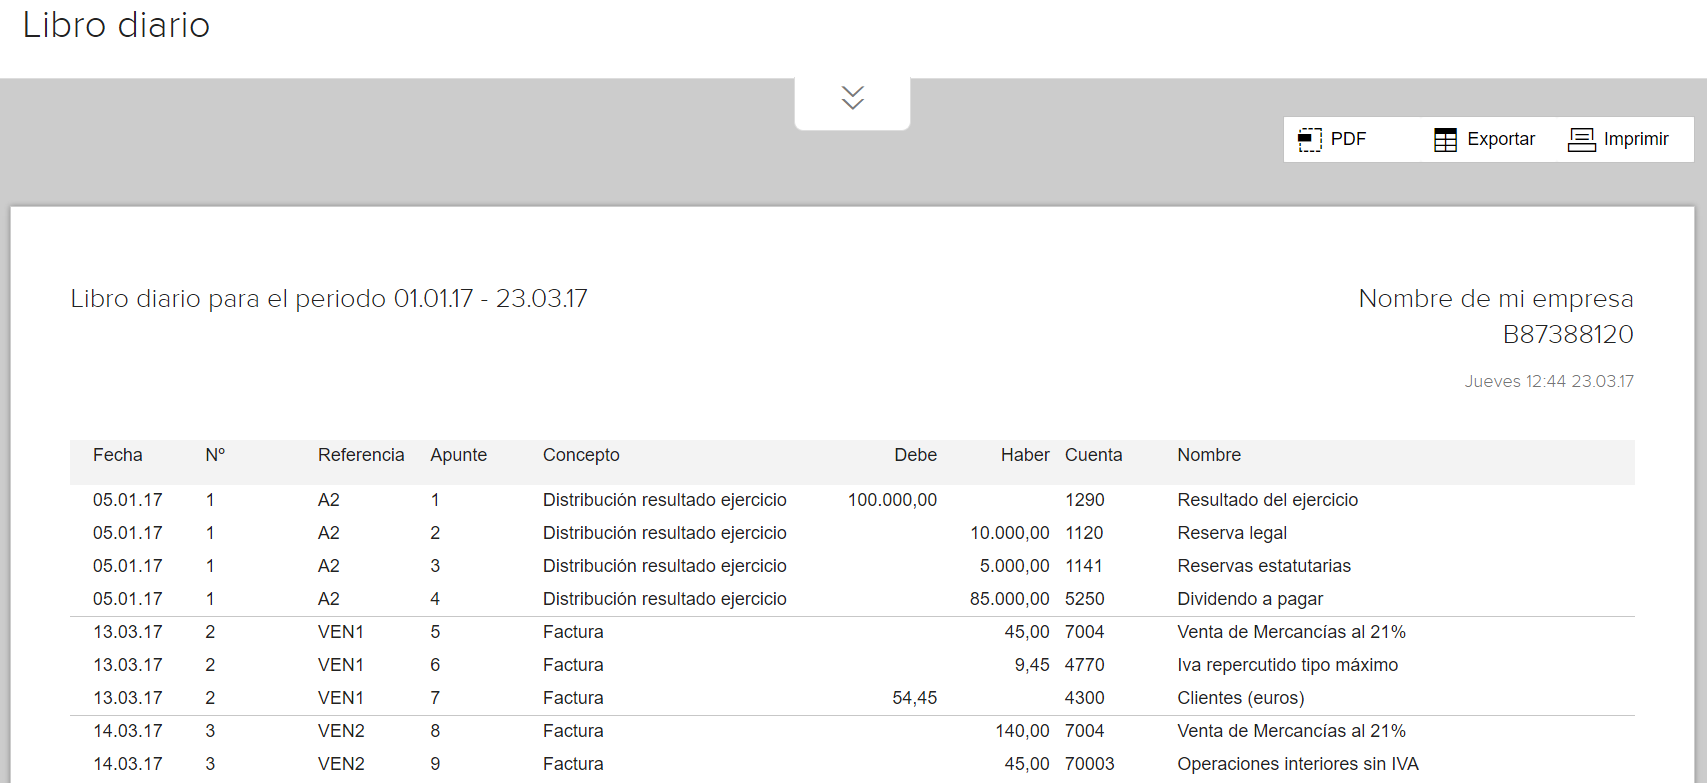Expand the filter panel with double chevron
The image size is (1707, 783).
pos(853,98)
